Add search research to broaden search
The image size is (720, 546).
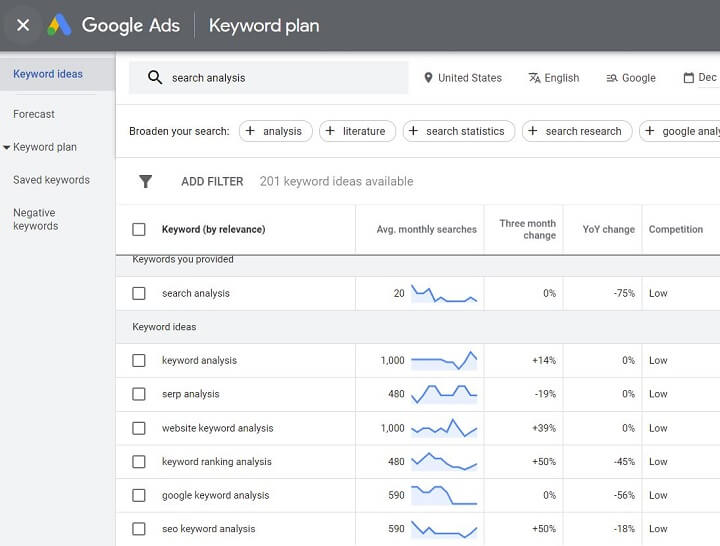point(577,131)
